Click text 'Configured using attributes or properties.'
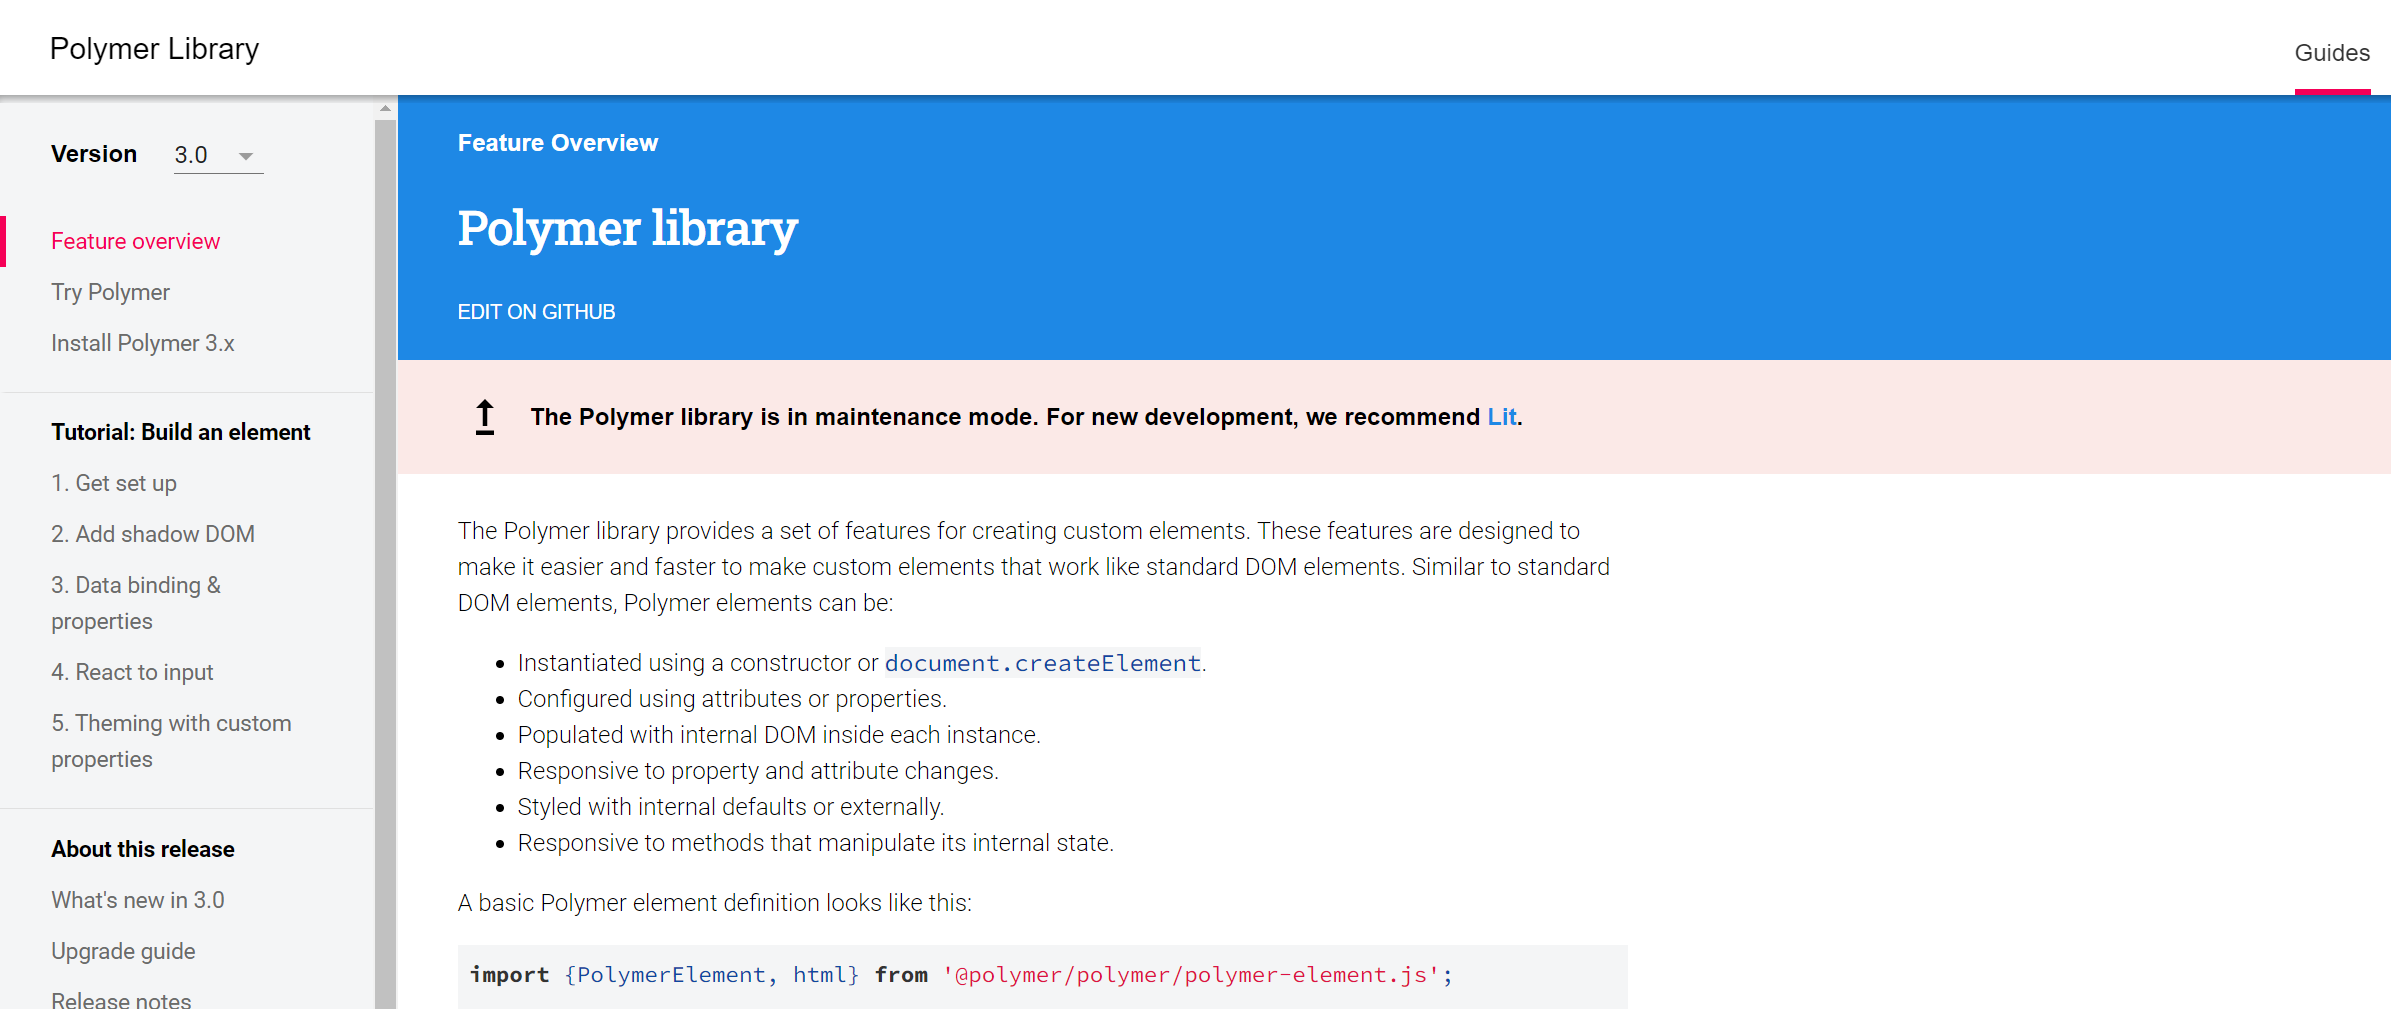The width and height of the screenshot is (2391, 1009). tap(732, 699)
